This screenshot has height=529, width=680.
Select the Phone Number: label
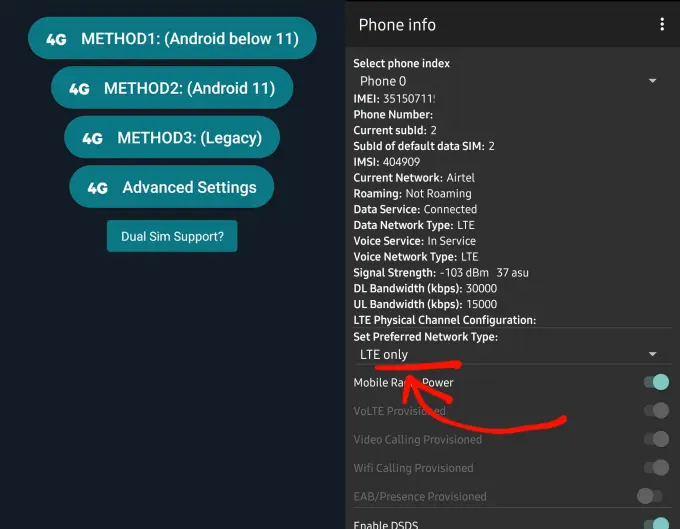393,114
